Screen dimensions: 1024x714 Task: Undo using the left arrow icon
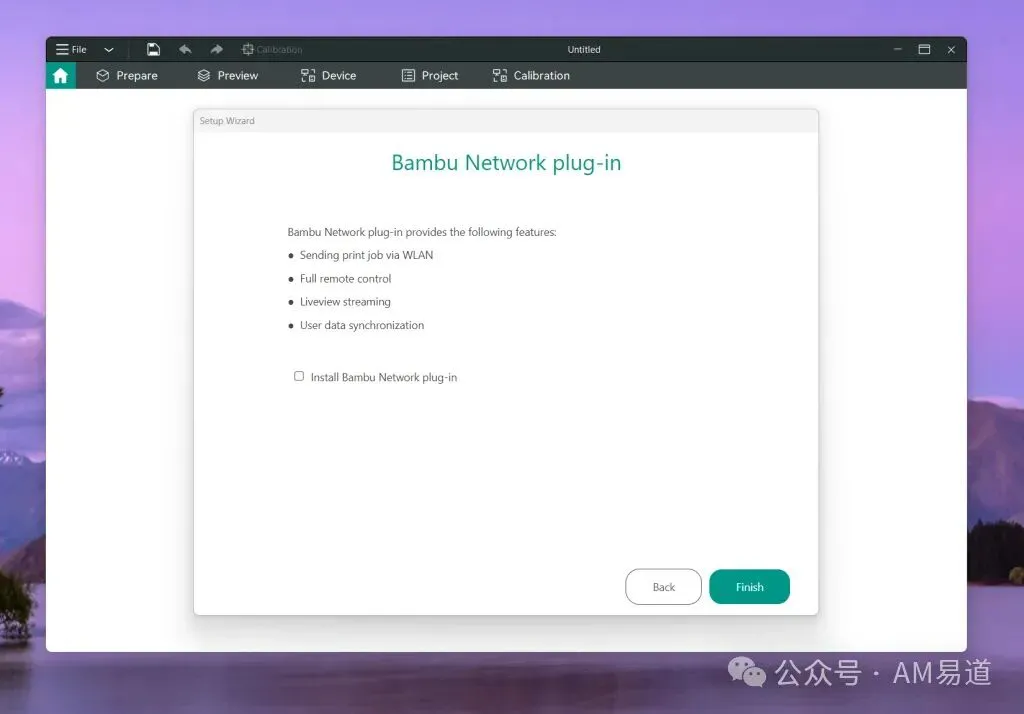185,49
